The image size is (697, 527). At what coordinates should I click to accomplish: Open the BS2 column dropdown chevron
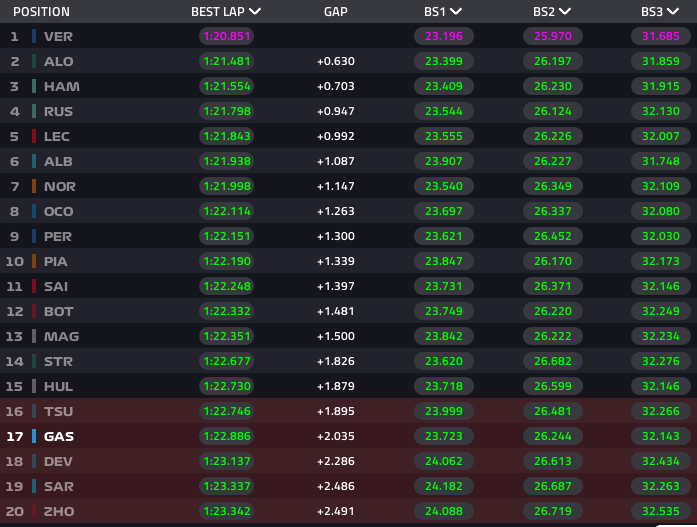(565, 12)
